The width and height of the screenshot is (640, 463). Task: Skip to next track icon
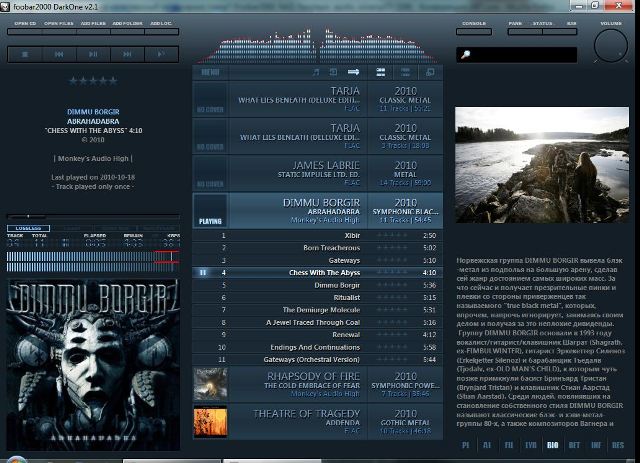(x=127, y=54)
